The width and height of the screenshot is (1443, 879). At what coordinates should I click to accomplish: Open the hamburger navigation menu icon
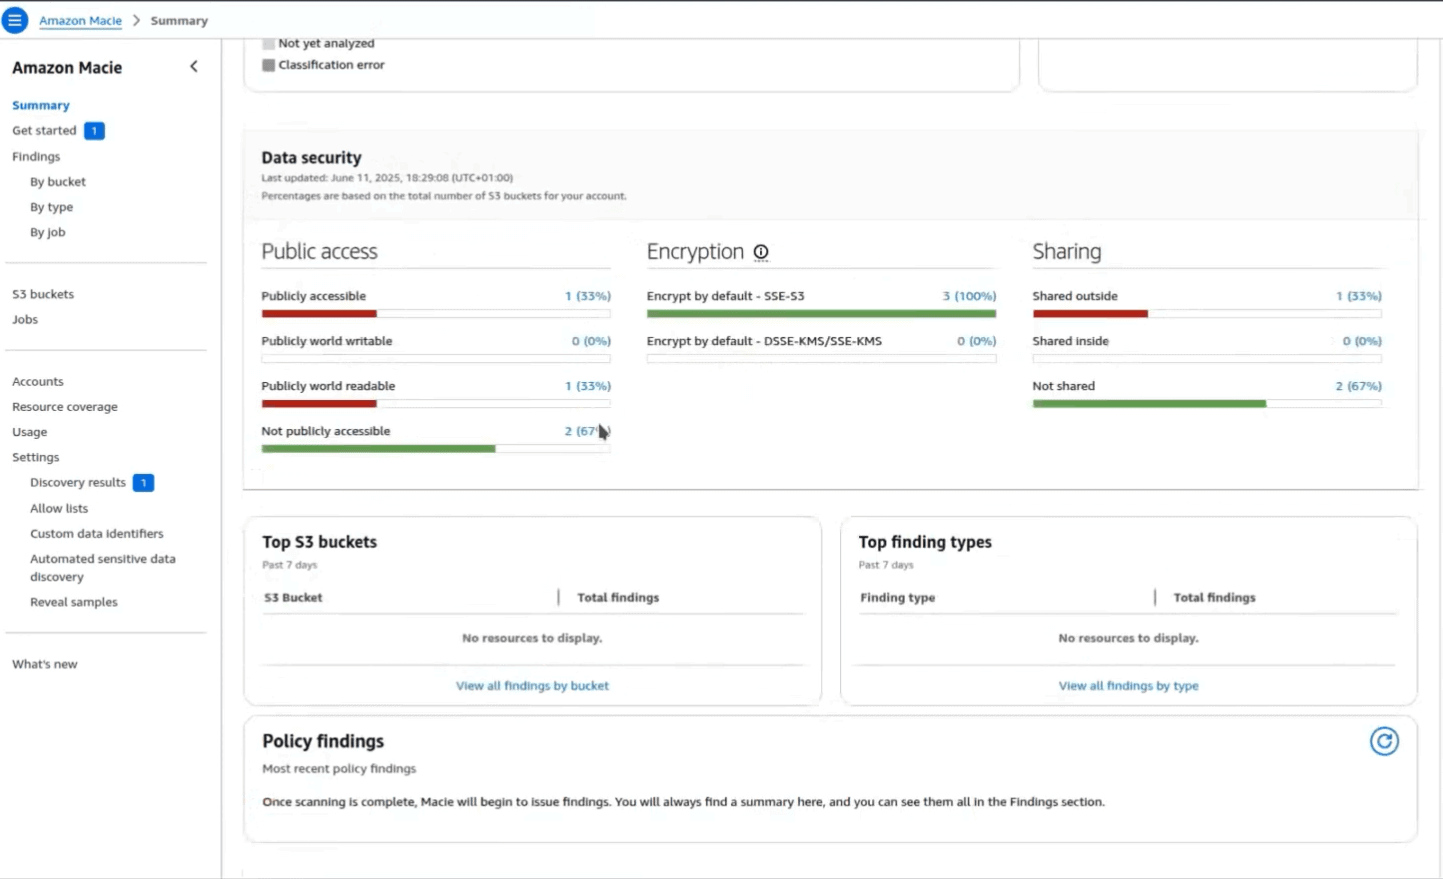tap(15, 20)
